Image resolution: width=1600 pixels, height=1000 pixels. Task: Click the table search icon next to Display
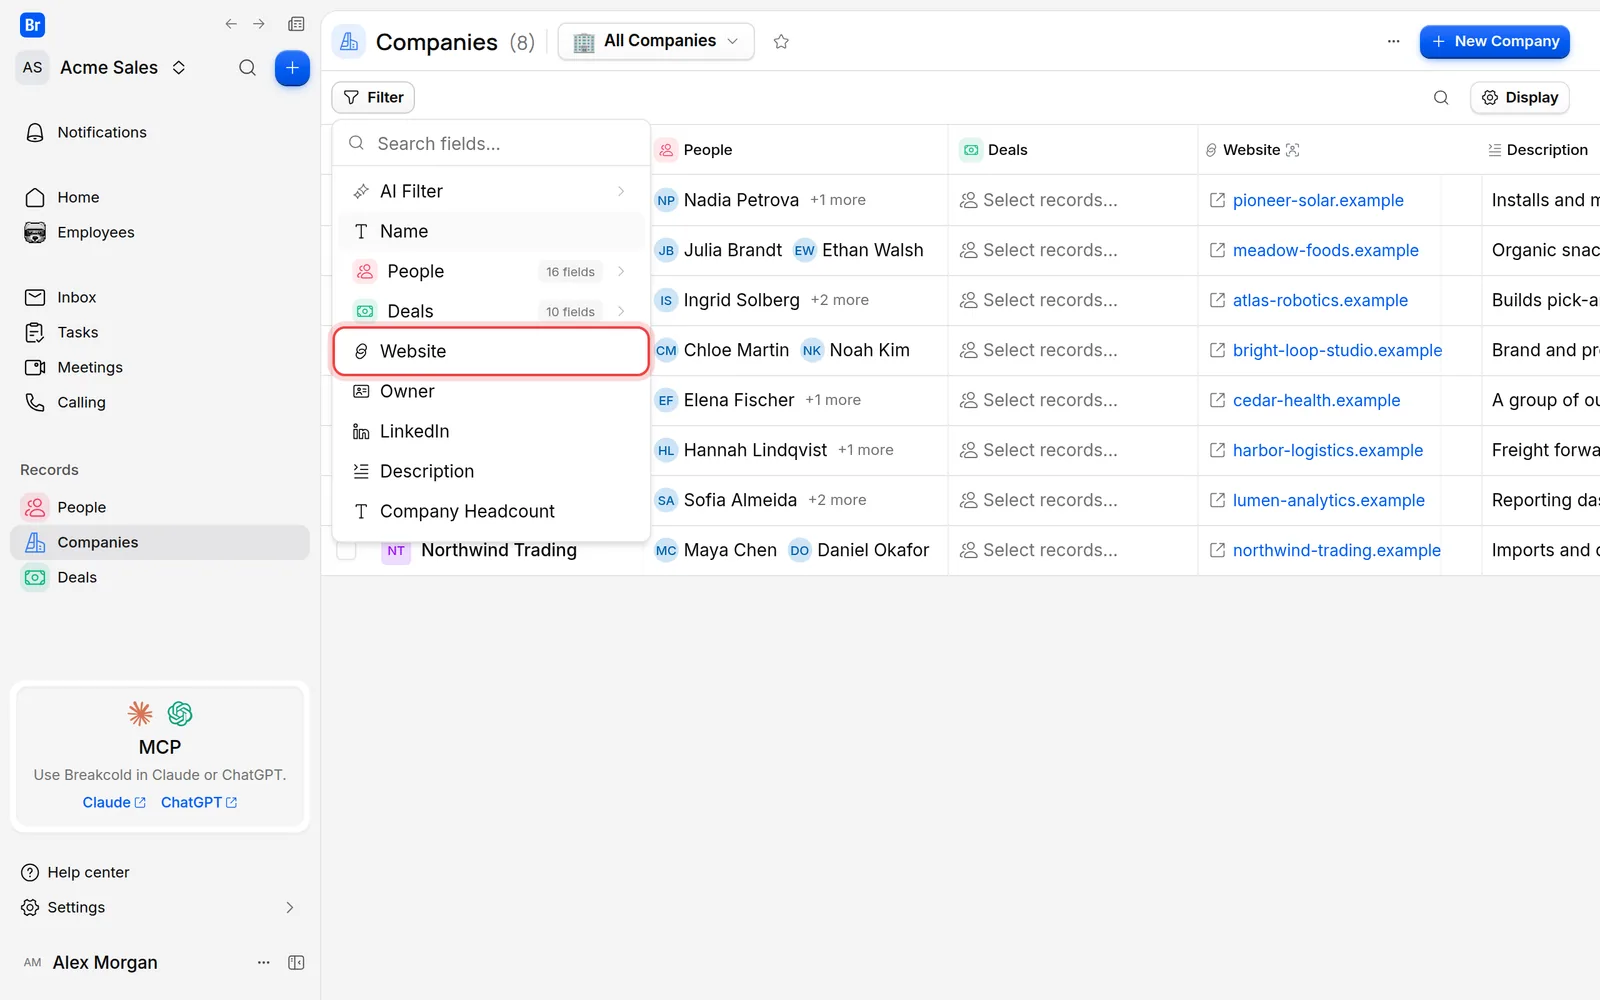point(1441,98)
